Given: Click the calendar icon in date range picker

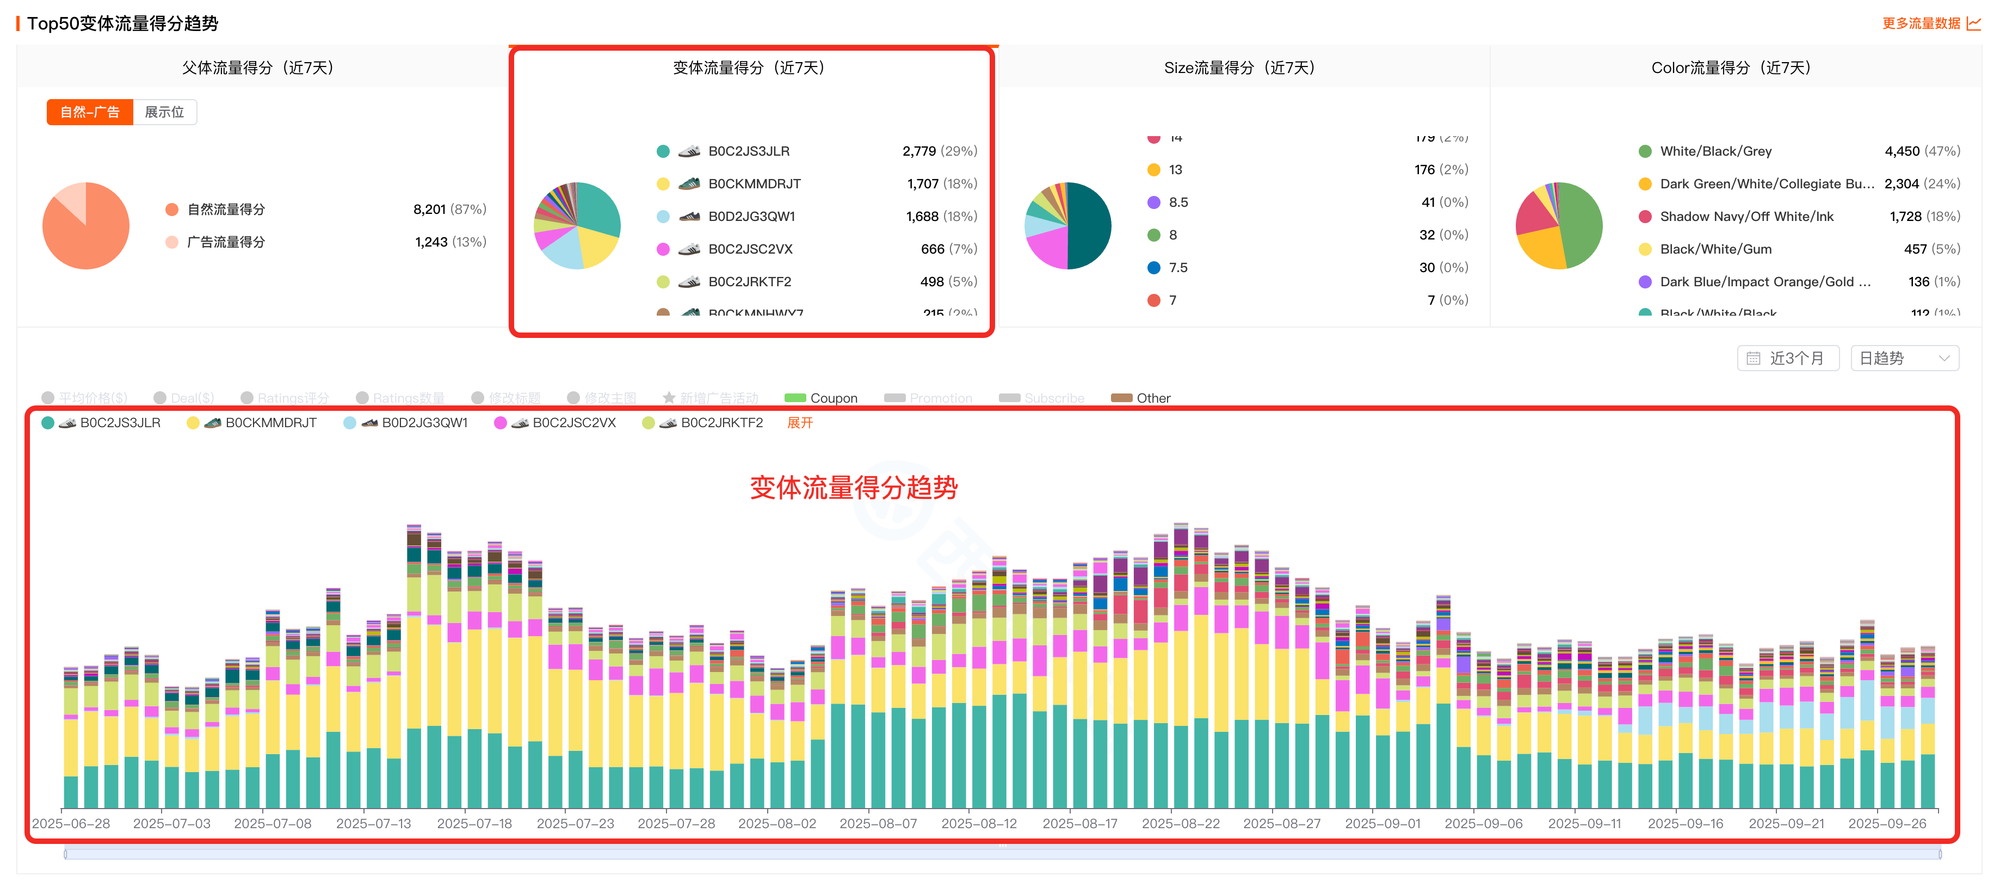Looking at the screenshot, I should (x=1753, y=358).
